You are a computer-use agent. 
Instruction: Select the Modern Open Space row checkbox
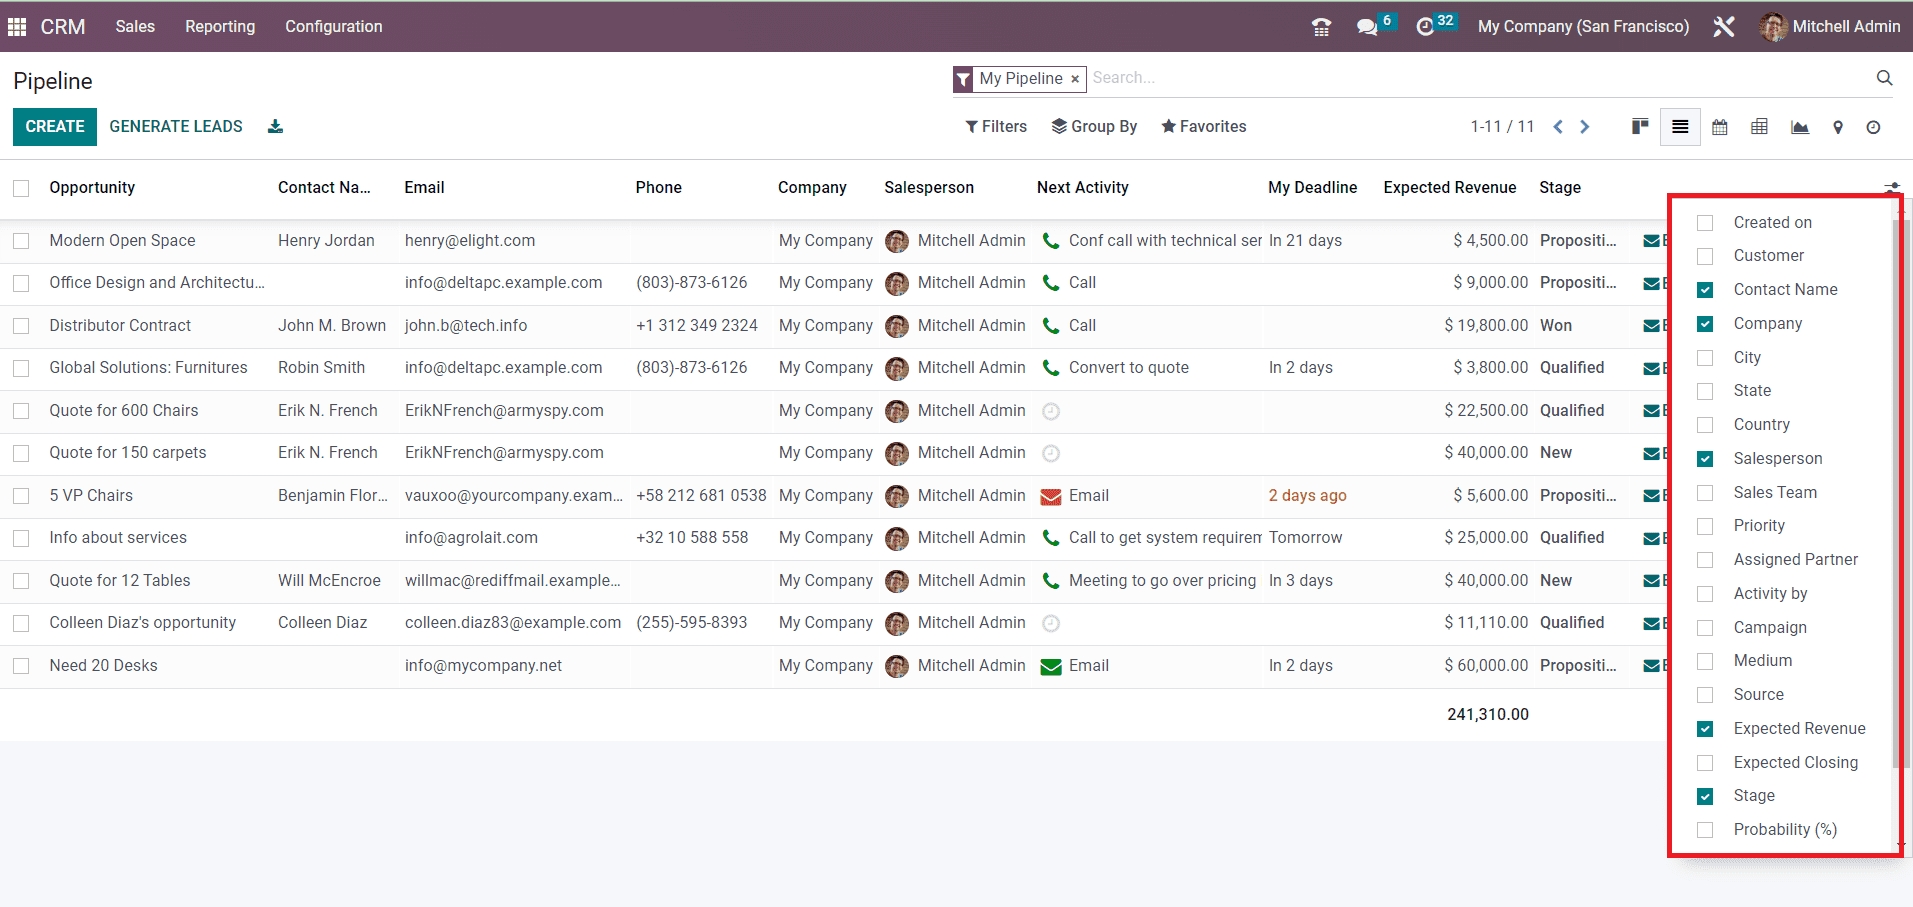pyautogui.click(x=21, y=241)
